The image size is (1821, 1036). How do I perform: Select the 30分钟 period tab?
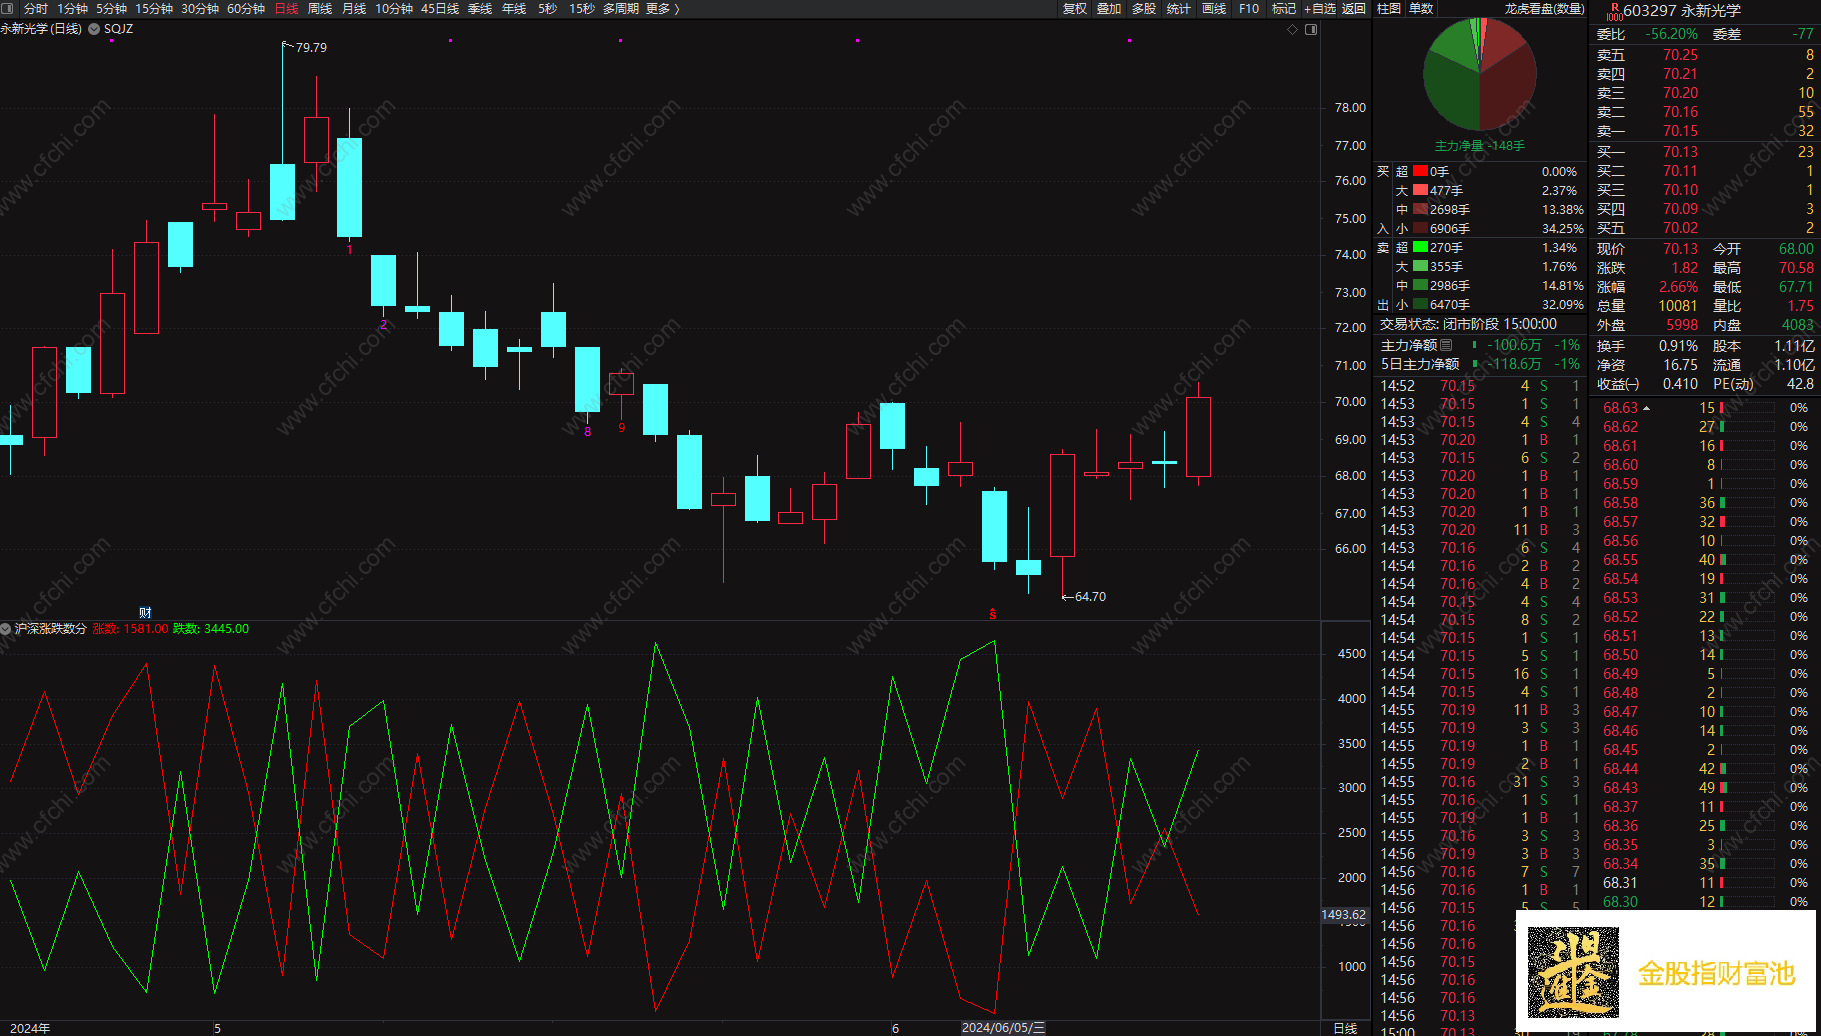click(x=199, y=8)
